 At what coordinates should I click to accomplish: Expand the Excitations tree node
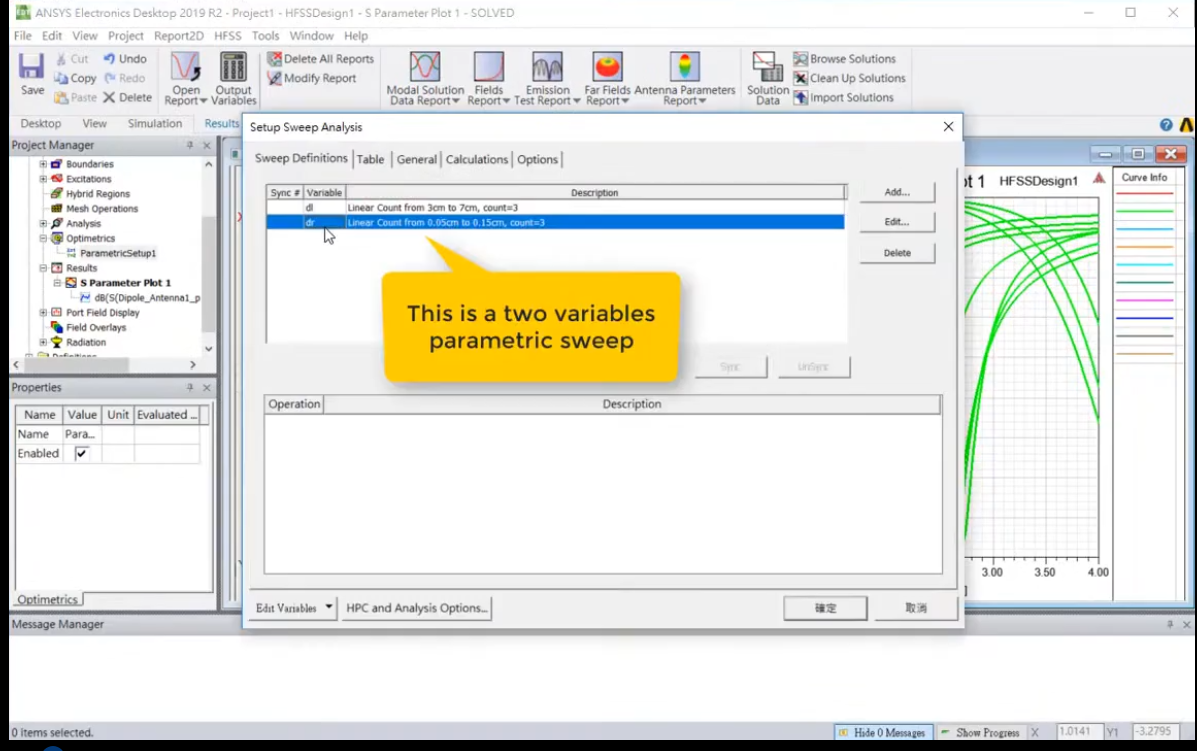pyautogui.click(x=43, y=179)
